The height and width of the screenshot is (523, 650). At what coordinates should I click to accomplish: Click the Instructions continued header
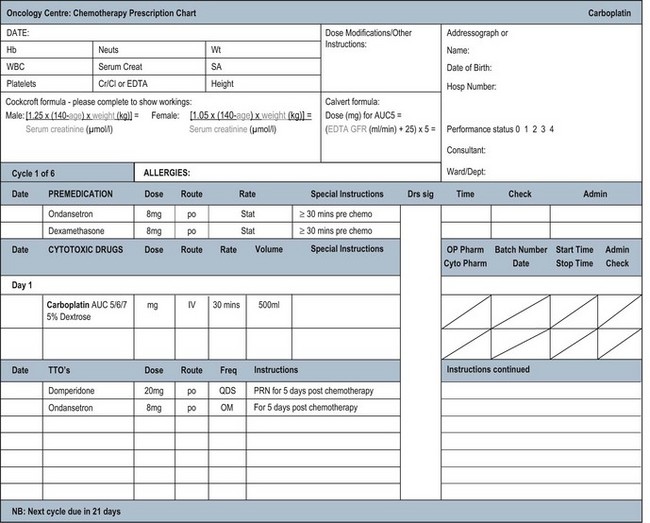click(x=489, y=370)
